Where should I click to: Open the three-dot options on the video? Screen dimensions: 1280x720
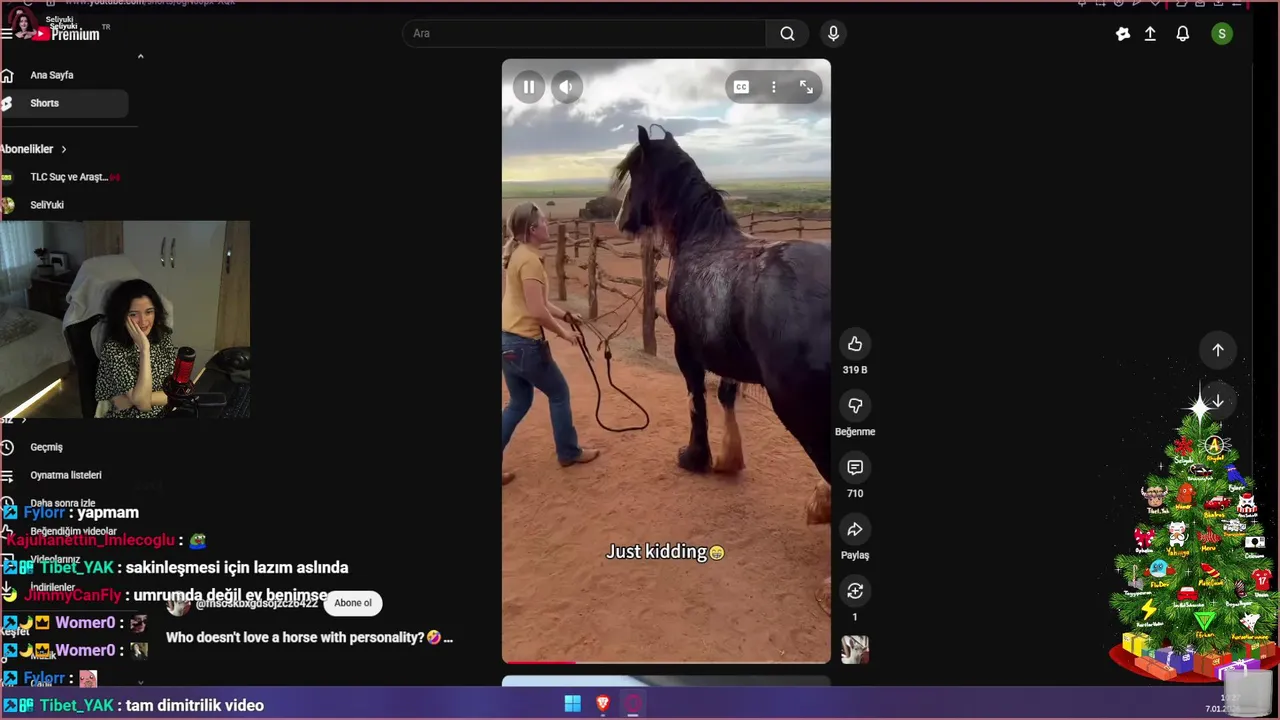click(773, 87)
